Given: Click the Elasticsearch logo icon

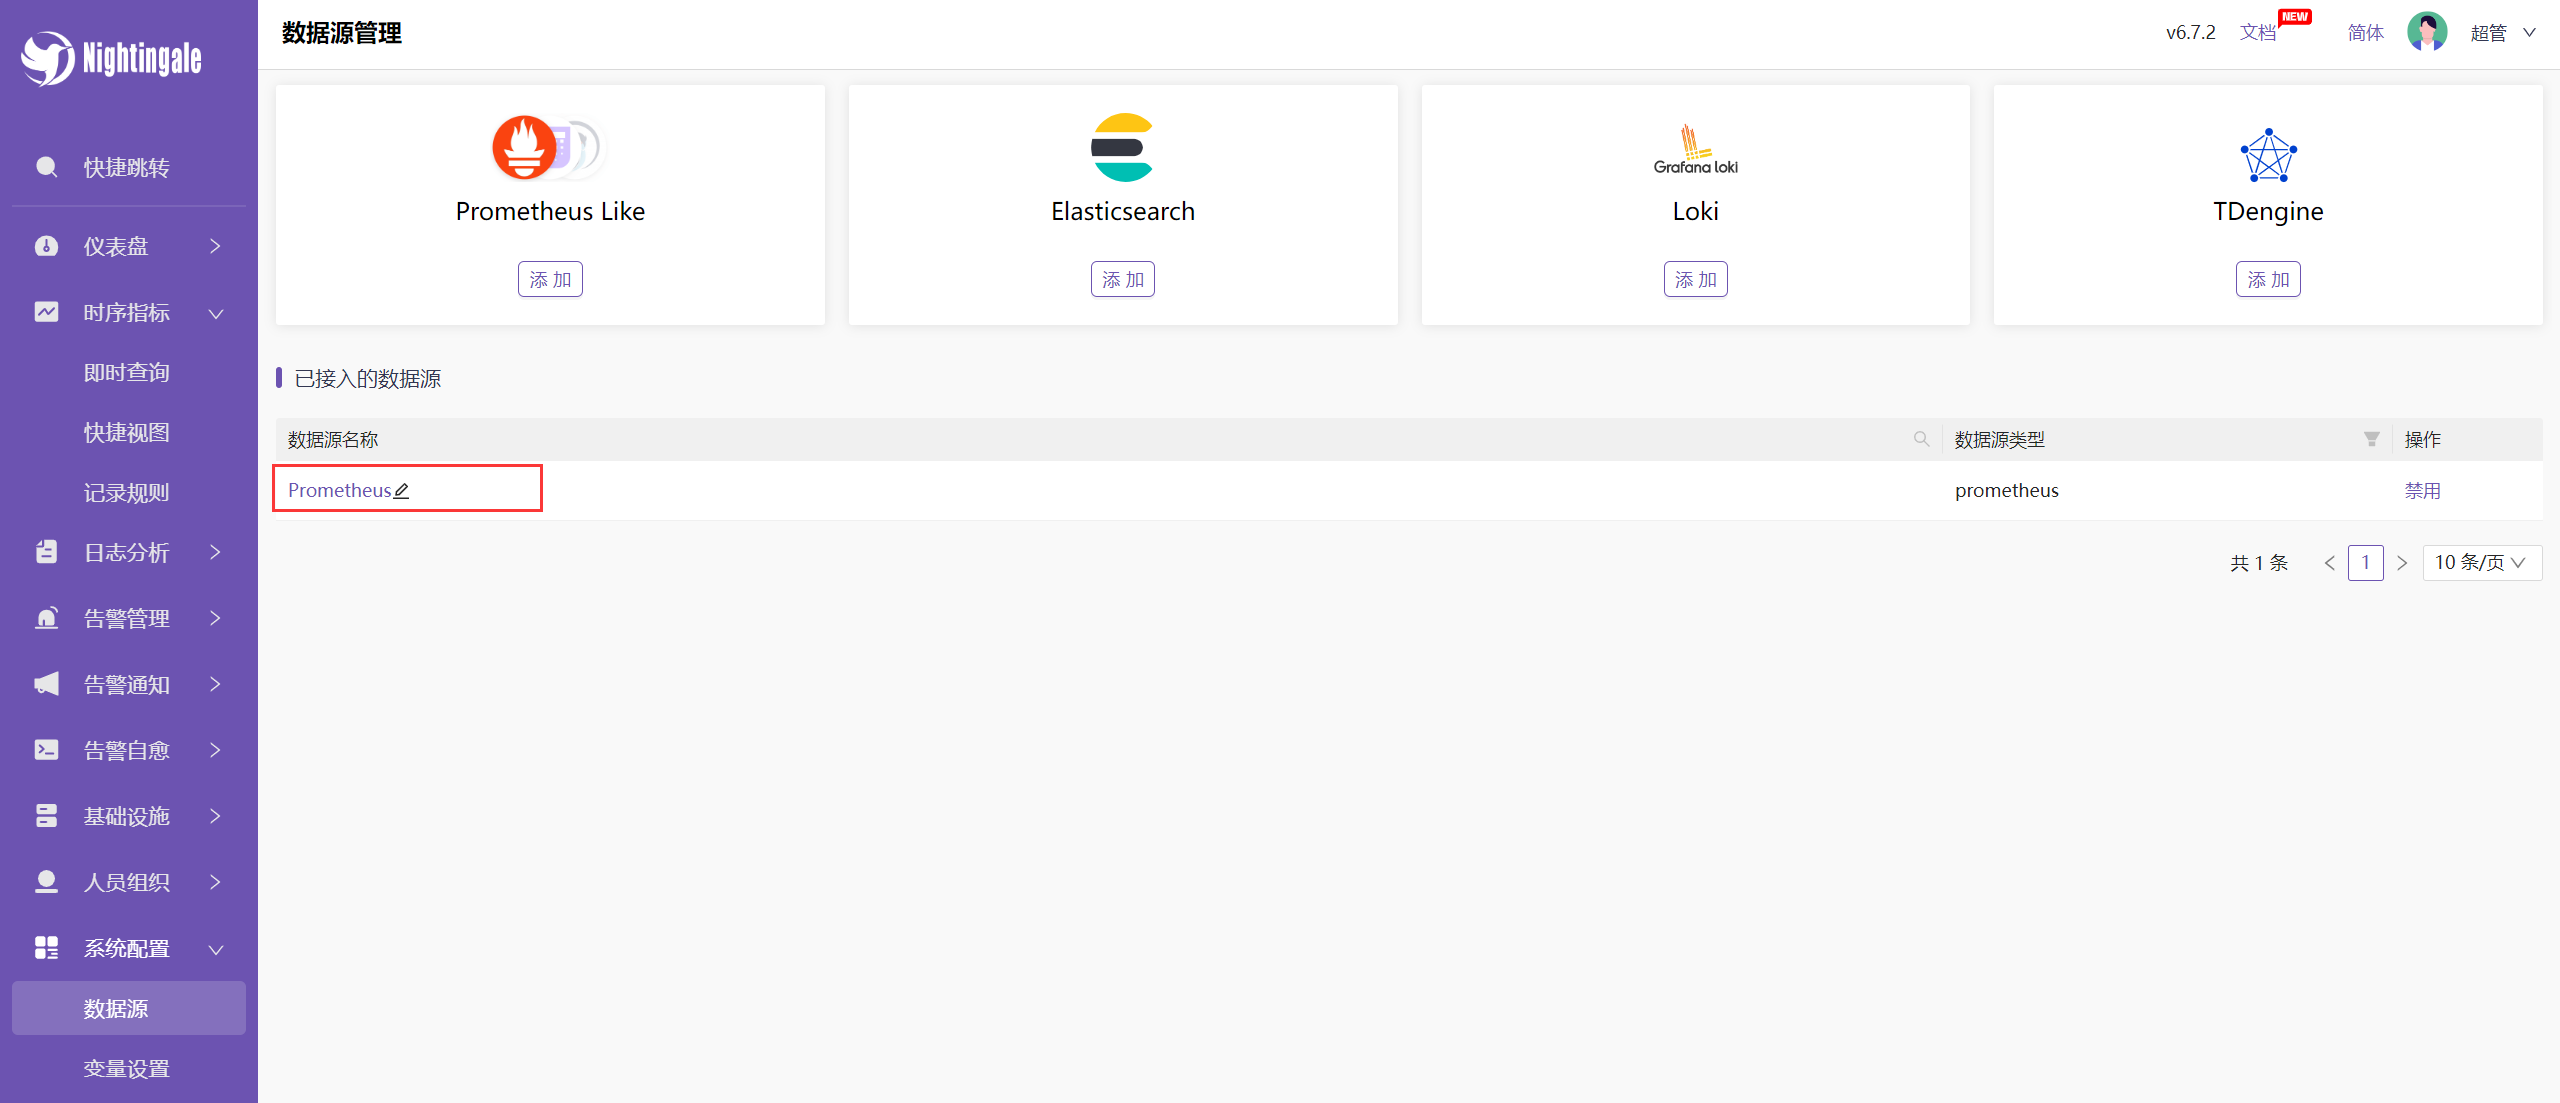Looking at the screenshot, I should click(x=1122, y=148).
